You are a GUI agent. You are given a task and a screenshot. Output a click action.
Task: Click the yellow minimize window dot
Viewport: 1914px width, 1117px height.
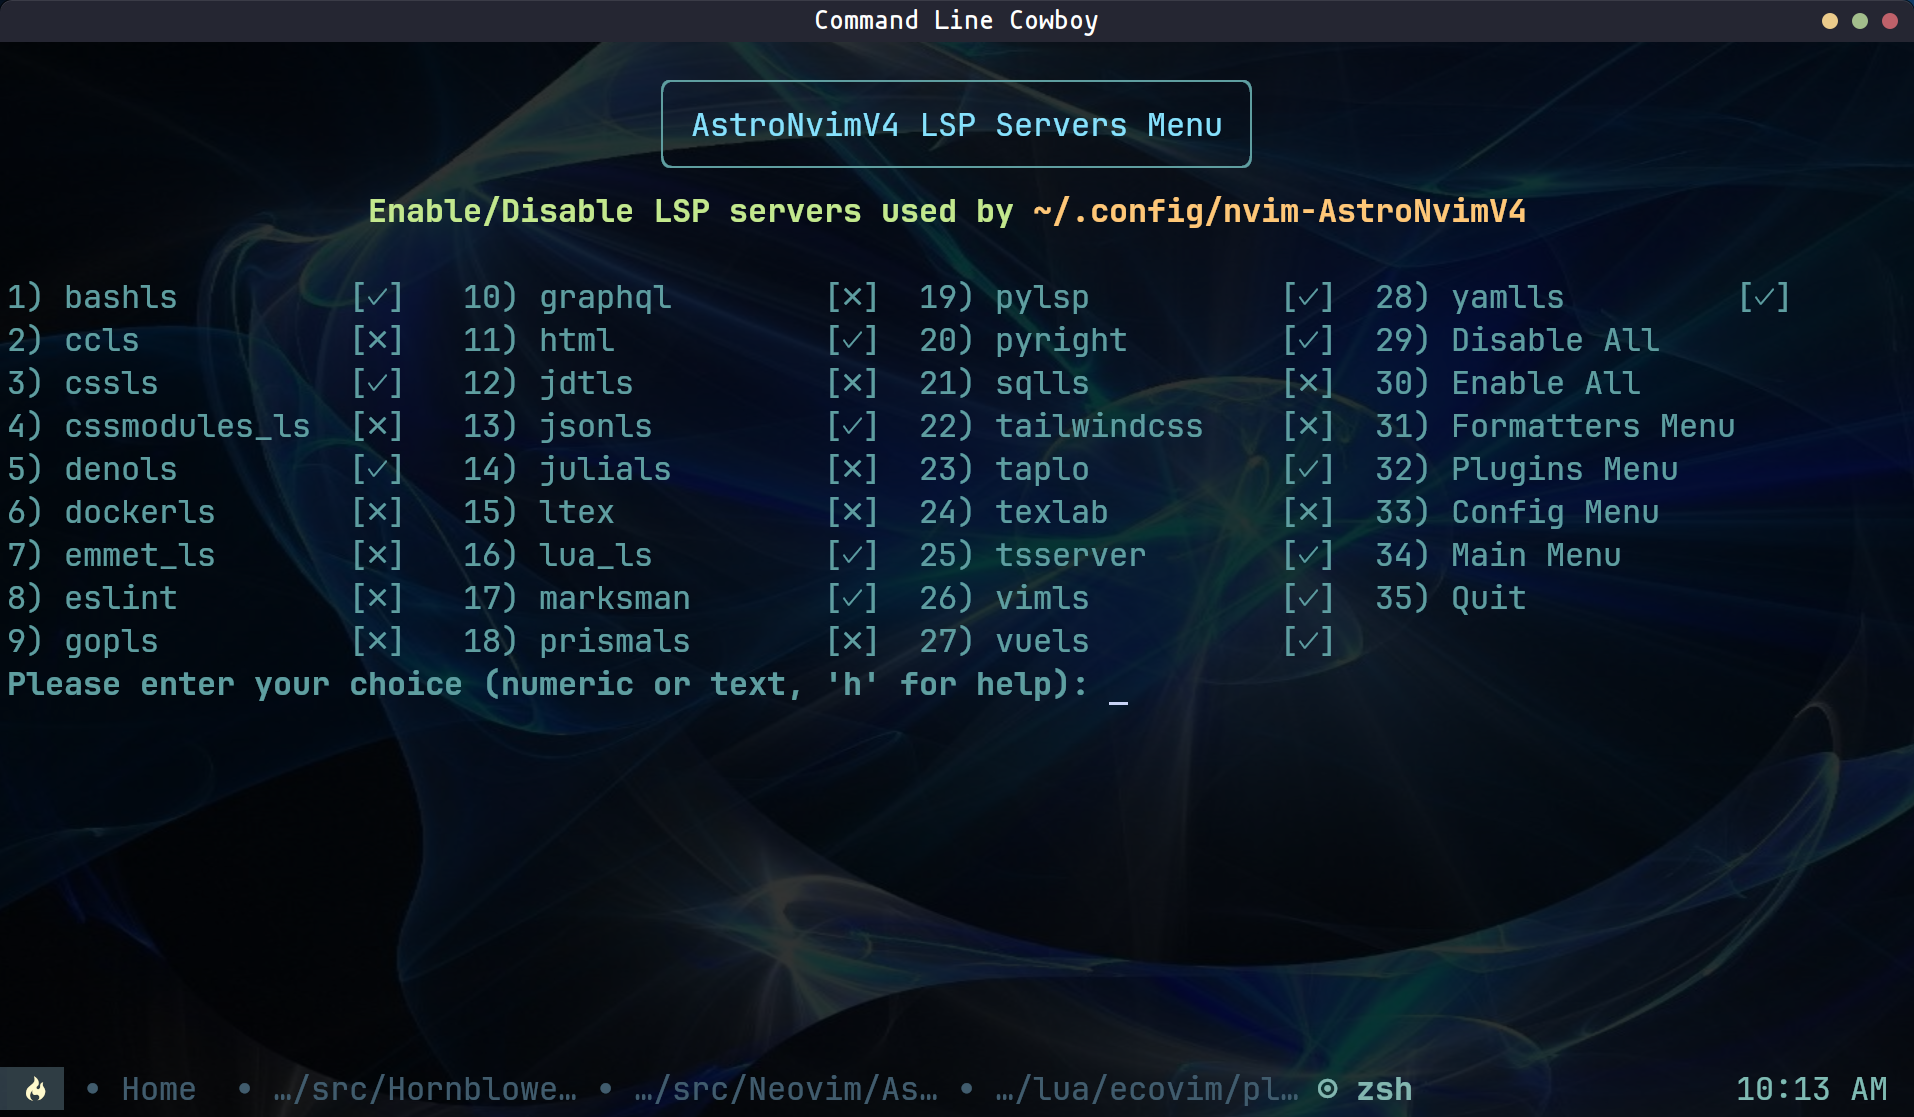click(1830, 21)
